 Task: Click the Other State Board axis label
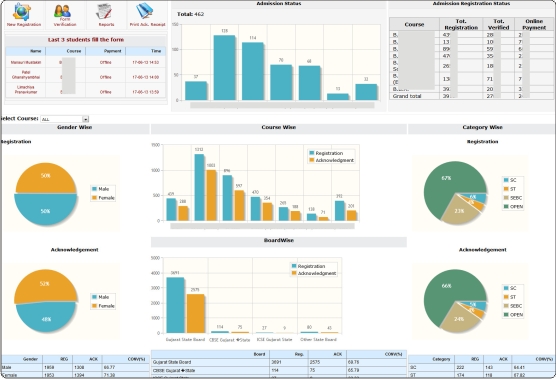[318, 340]
